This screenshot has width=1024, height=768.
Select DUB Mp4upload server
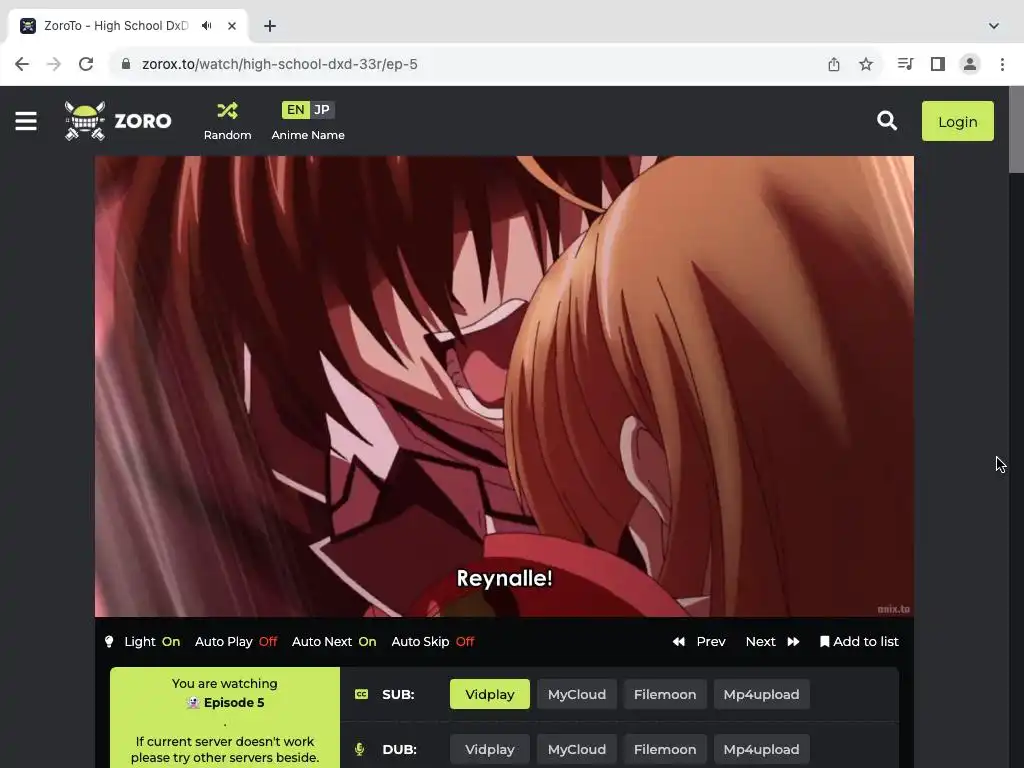pos(761,749)
